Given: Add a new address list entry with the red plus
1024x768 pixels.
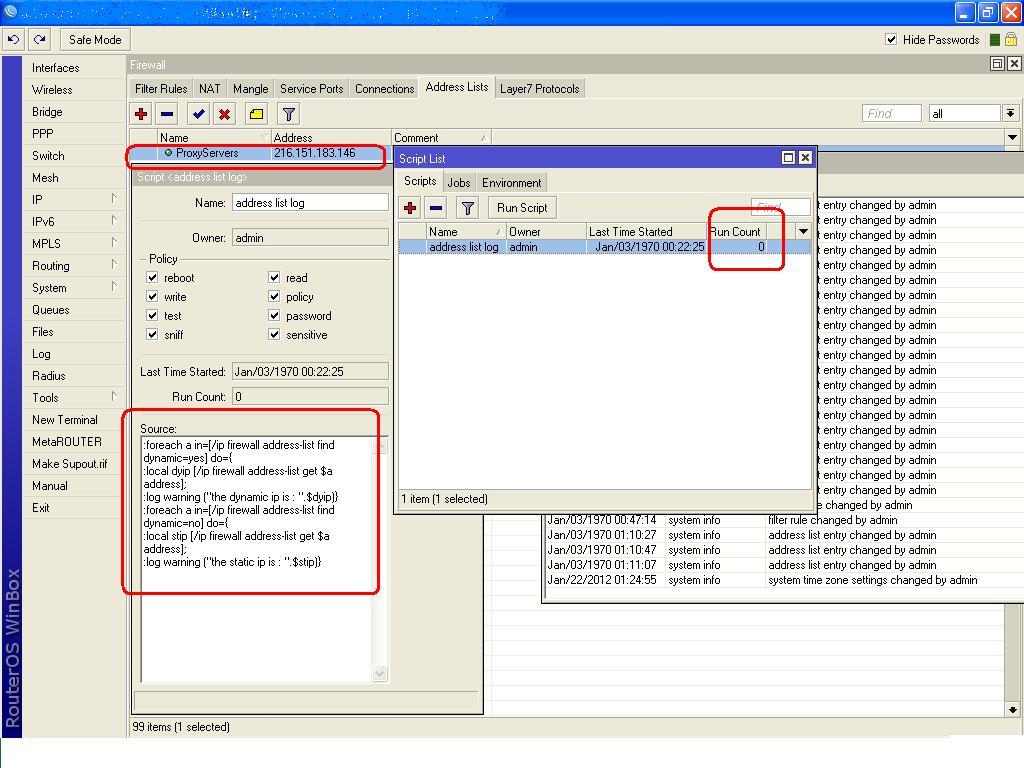Looking at the screenshot, I should tap(141, 114).
